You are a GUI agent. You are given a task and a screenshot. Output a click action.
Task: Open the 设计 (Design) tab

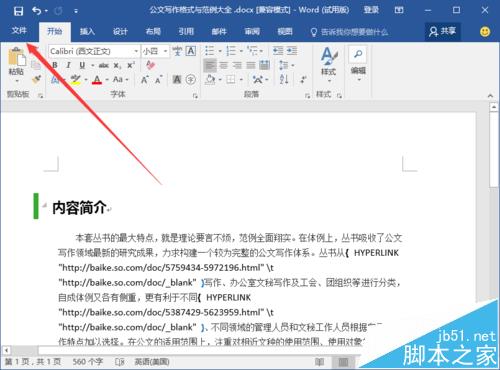pos(120,32)
